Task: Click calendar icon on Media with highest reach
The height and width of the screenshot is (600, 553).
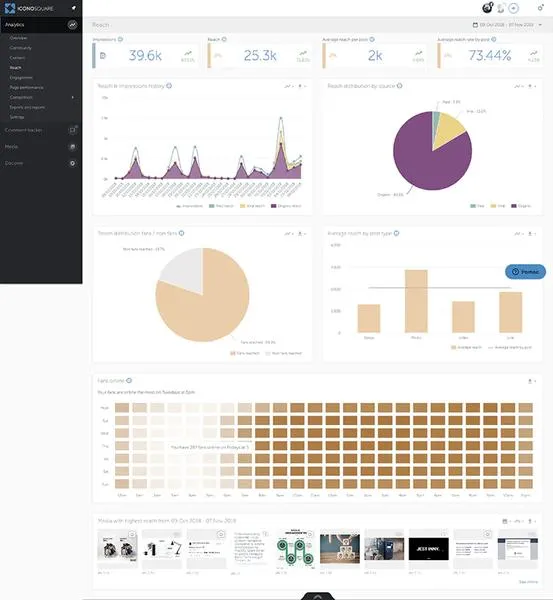Action: tap(505, 521)
